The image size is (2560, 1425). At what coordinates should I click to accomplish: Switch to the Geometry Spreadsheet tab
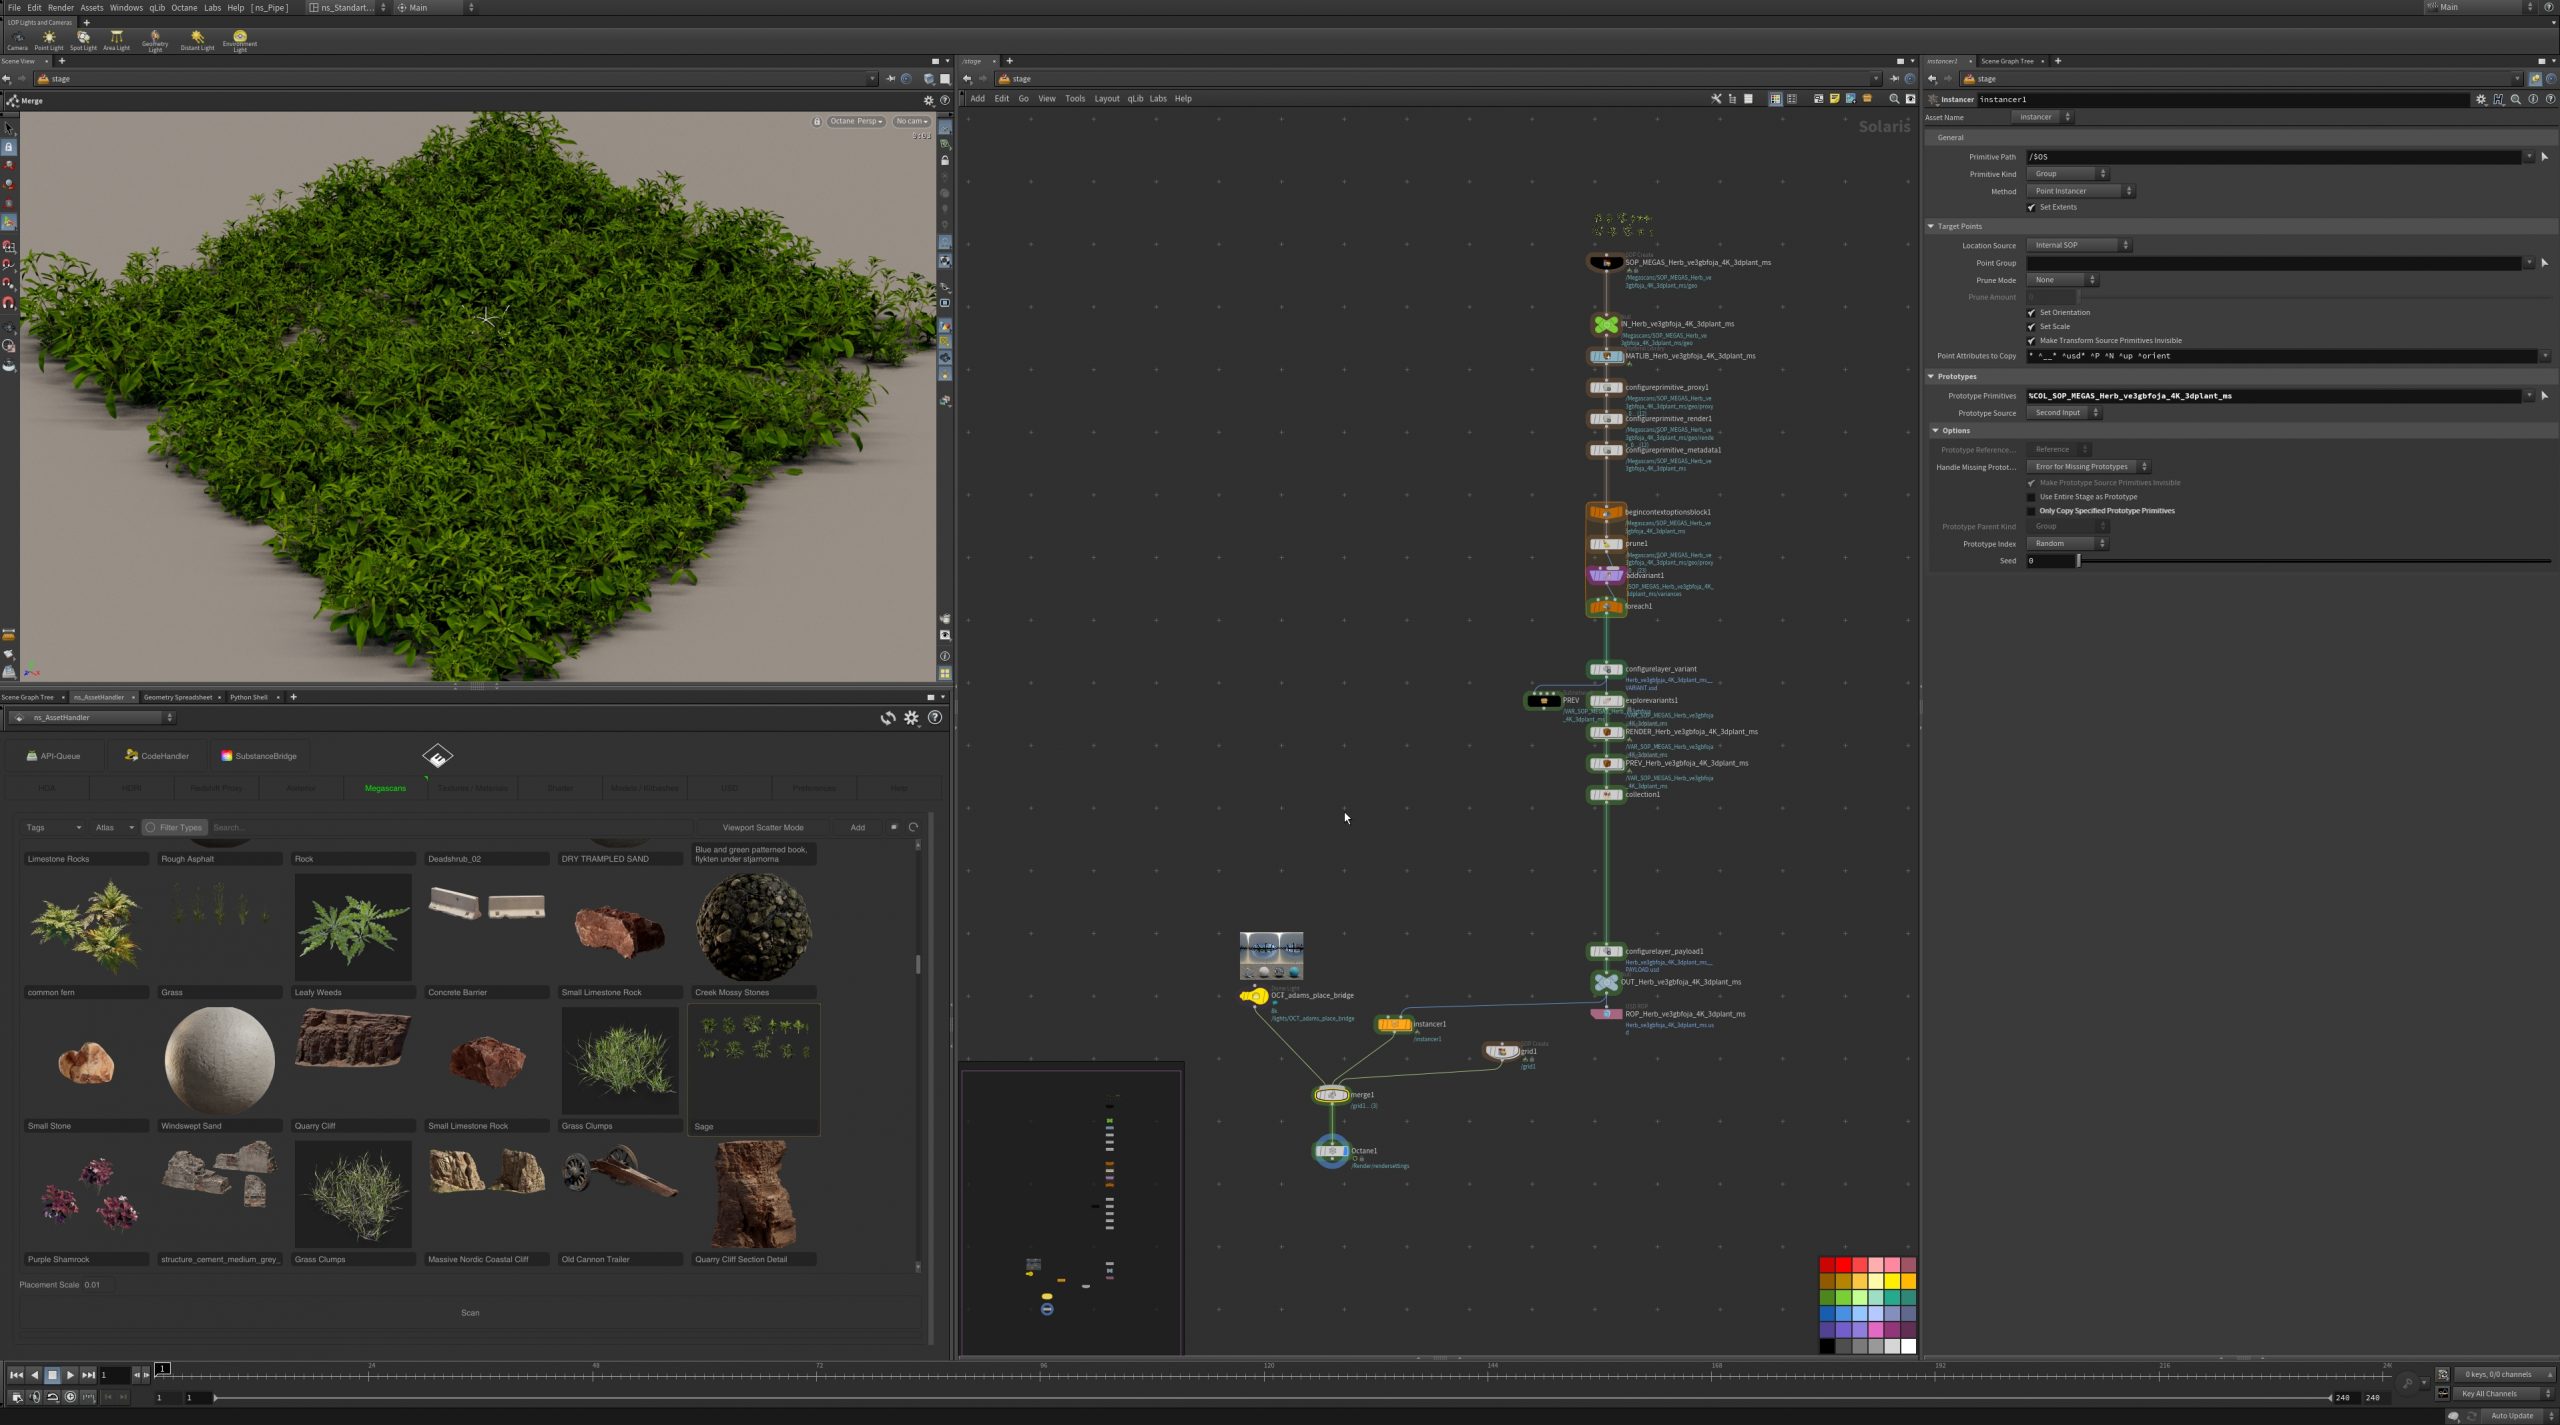coord(178,697)
